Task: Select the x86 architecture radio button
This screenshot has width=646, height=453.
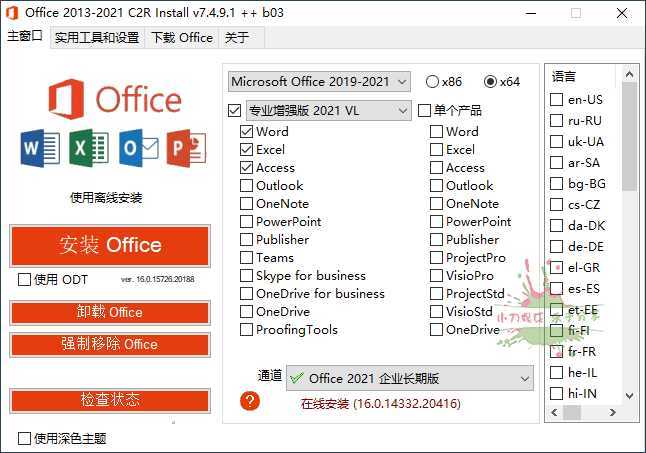Action: [x=432, y=81]
